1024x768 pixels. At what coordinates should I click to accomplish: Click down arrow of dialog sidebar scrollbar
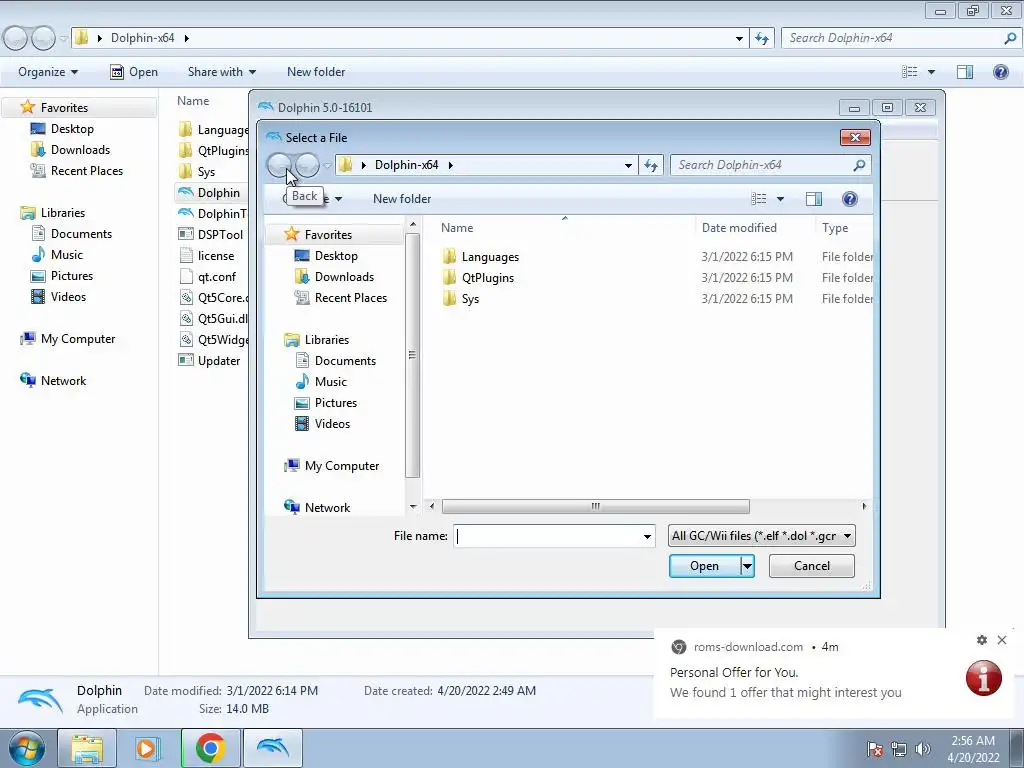point(413,507)
